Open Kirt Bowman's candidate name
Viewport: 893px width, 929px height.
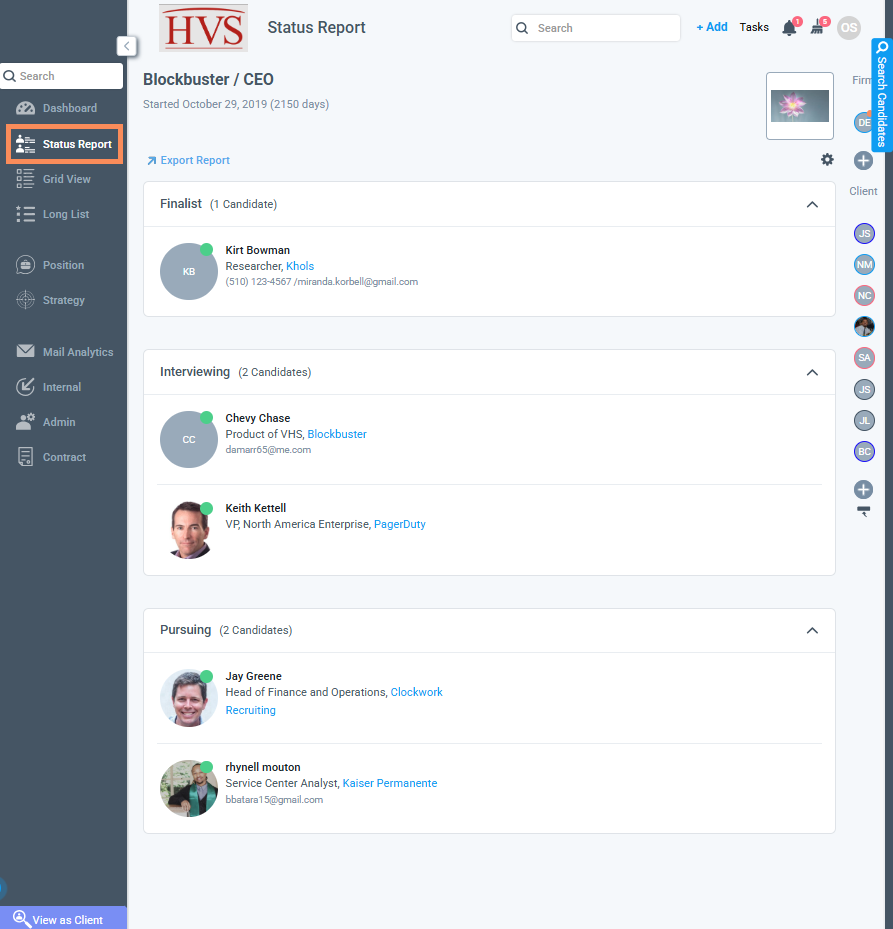258,250
